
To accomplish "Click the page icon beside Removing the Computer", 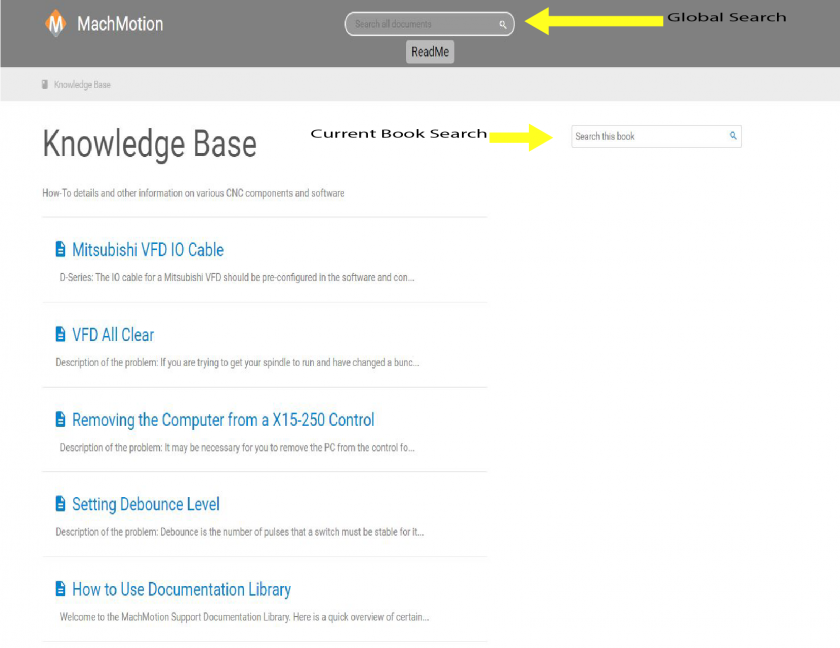I will [61, 419].
